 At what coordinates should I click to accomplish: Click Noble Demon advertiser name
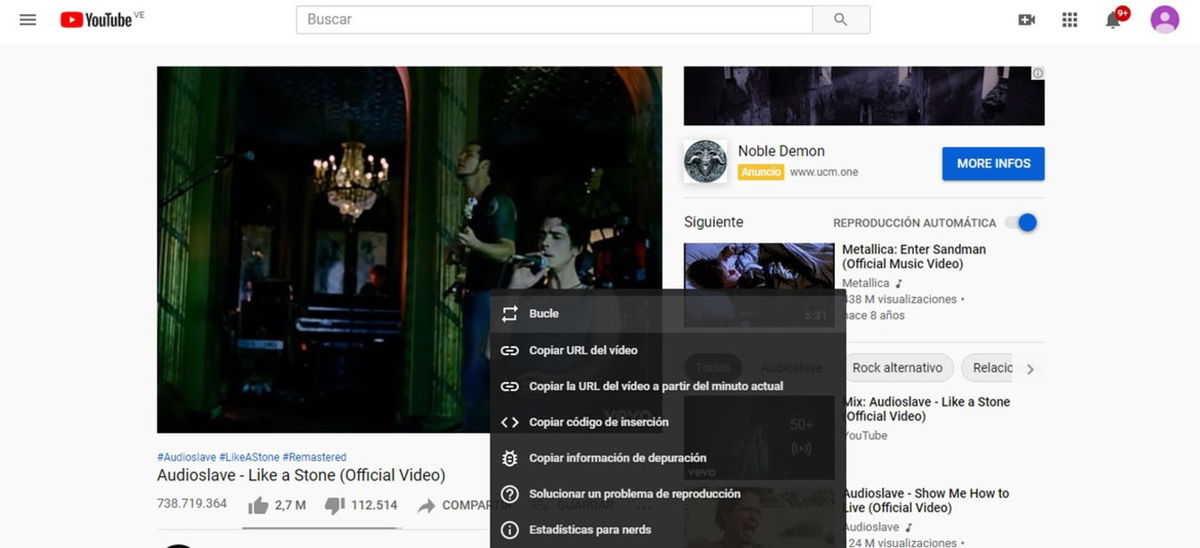click(x=781, y=151)
